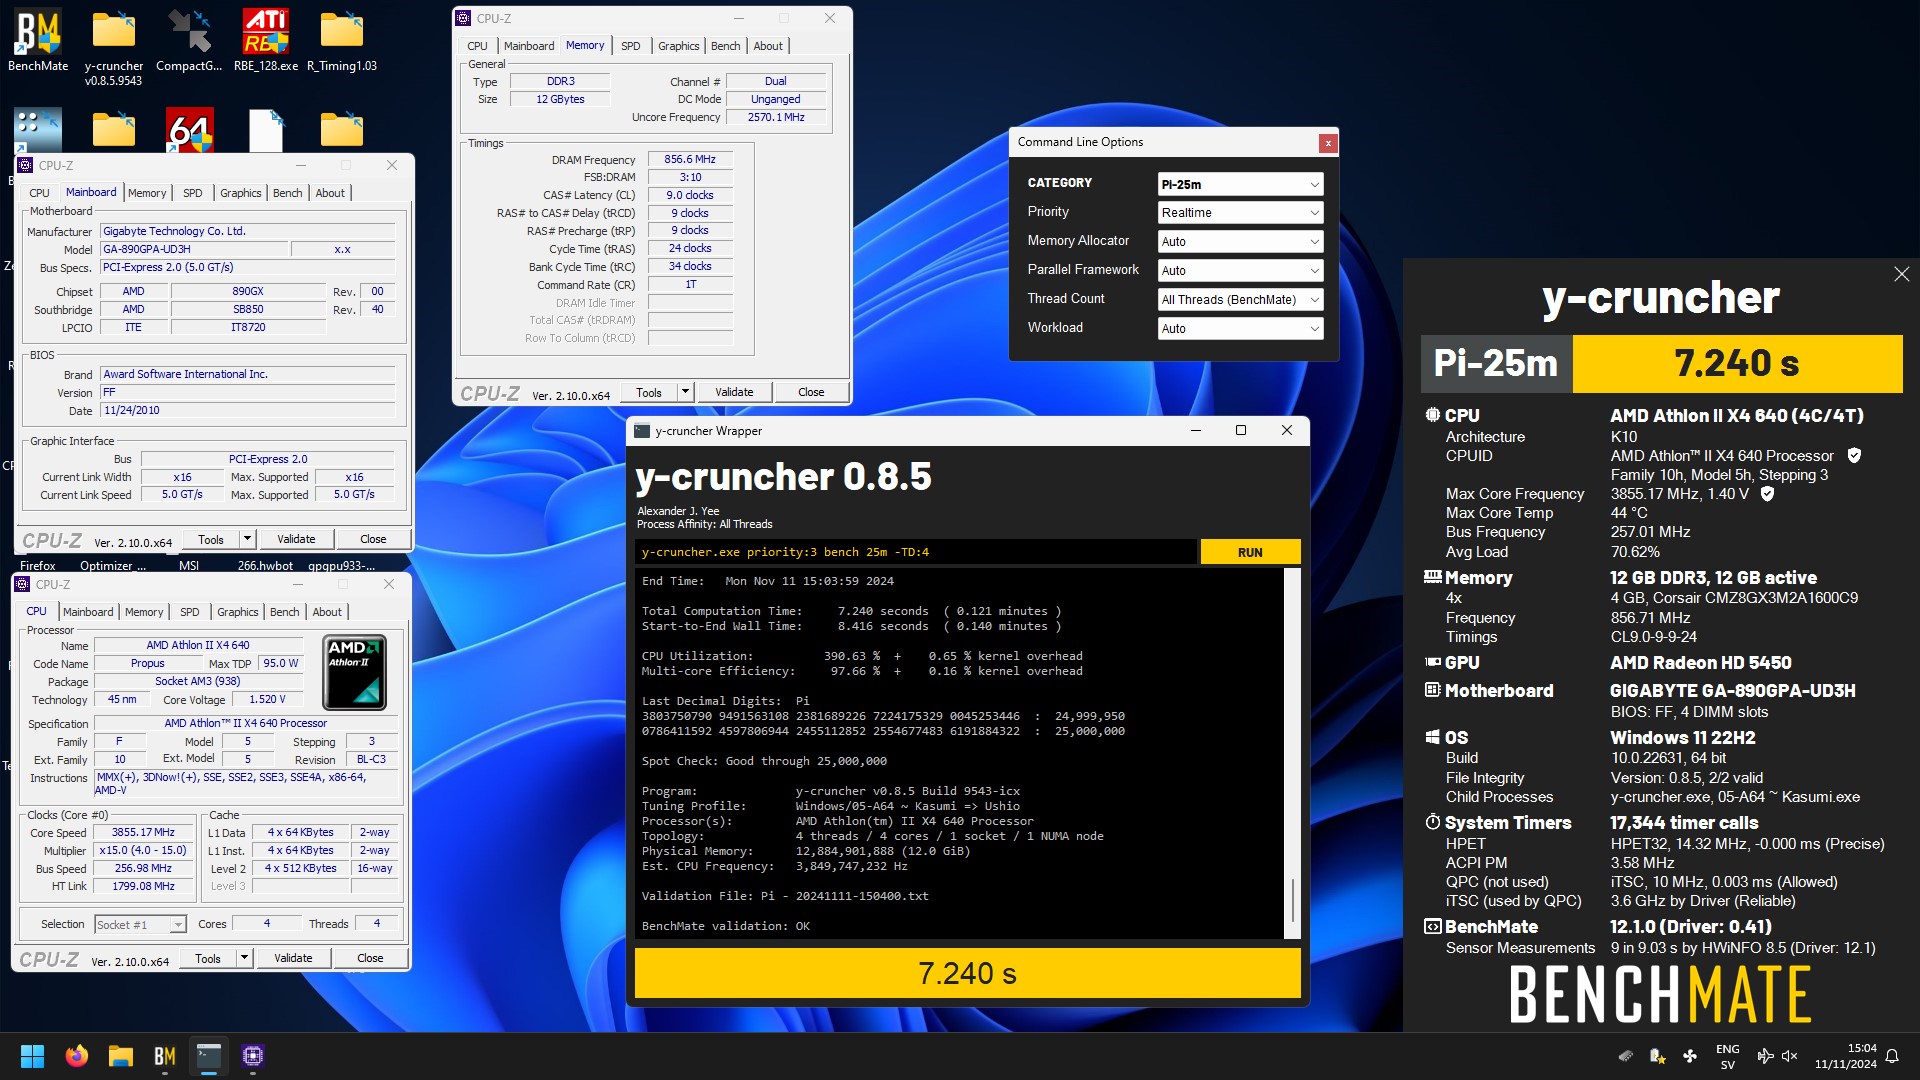This screenshot has width=1920, height=1080.
Task: Click the AMD Athlon II processor logo
Action: click(x=355, y=674)
